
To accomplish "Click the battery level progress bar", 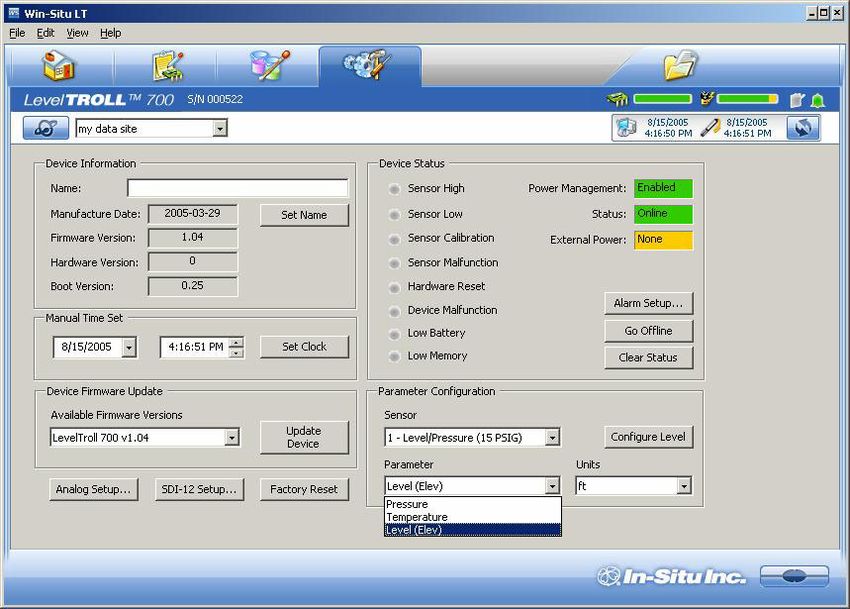I will click(747, 99).
